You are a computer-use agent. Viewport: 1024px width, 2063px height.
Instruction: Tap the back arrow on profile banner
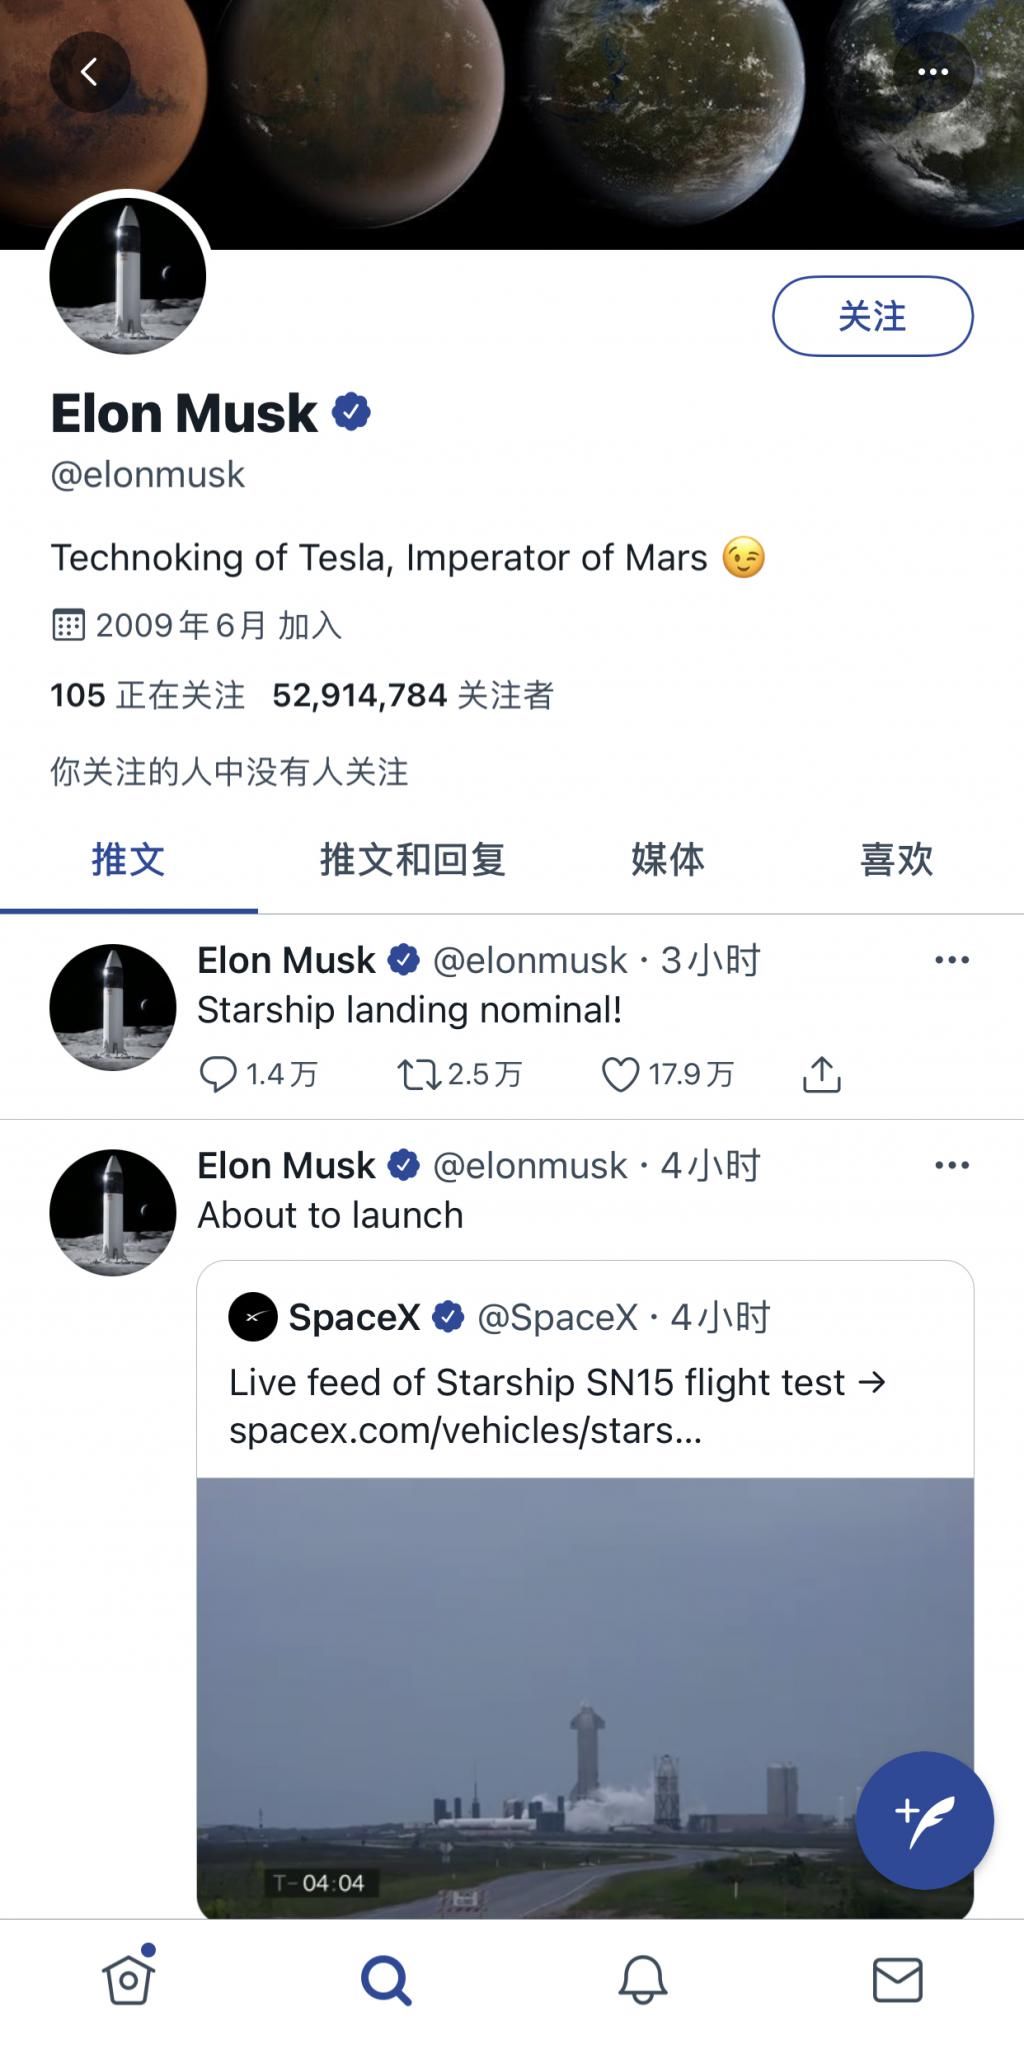(x=91, y=70)
